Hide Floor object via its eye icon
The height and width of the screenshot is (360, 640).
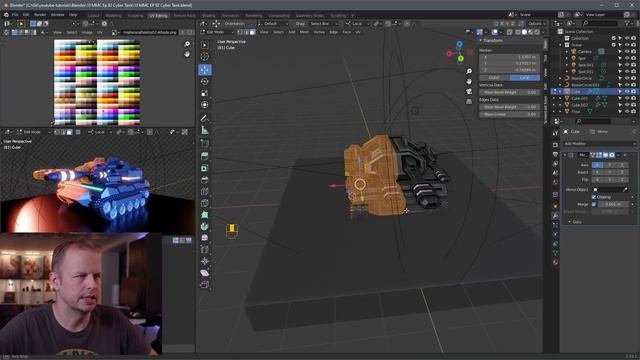click(x=627, y=111)
